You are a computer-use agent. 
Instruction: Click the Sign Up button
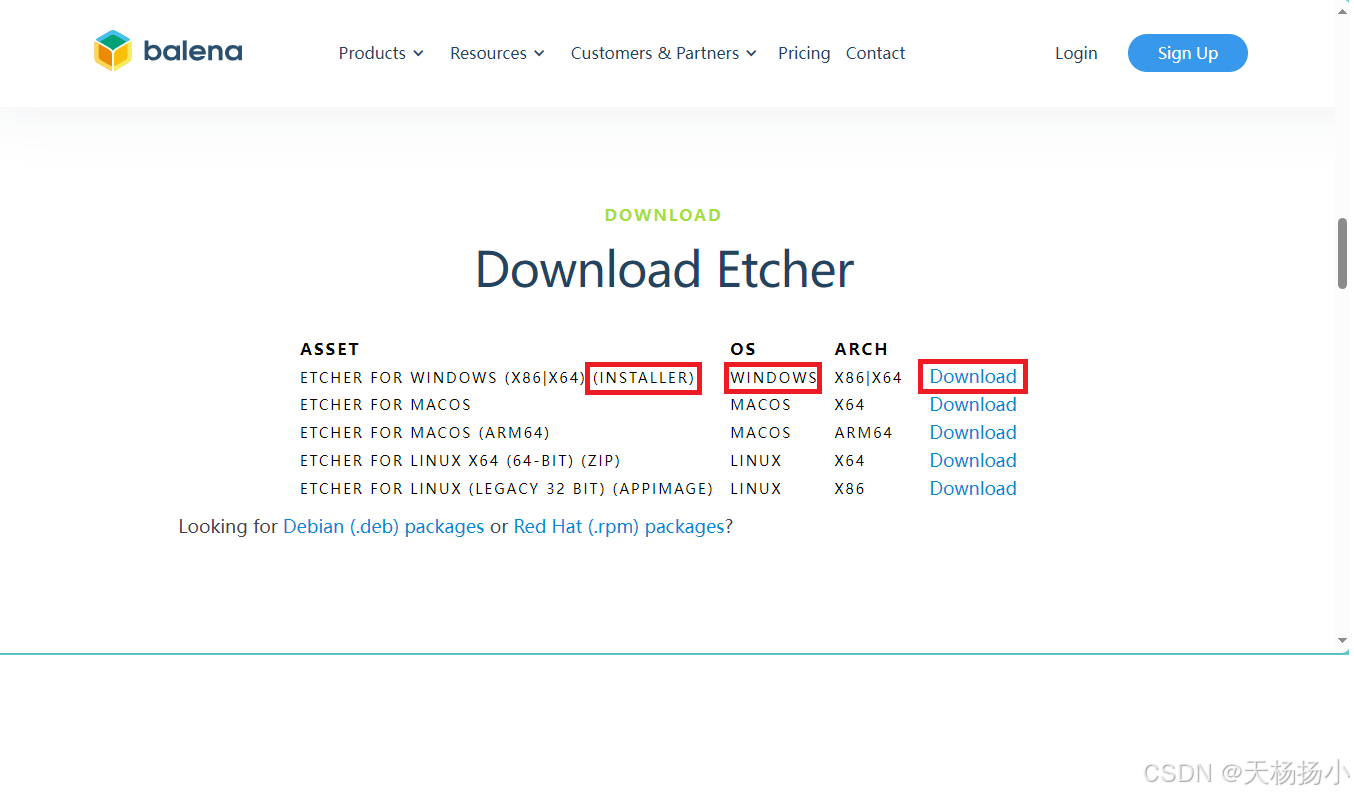point(1187,53)
